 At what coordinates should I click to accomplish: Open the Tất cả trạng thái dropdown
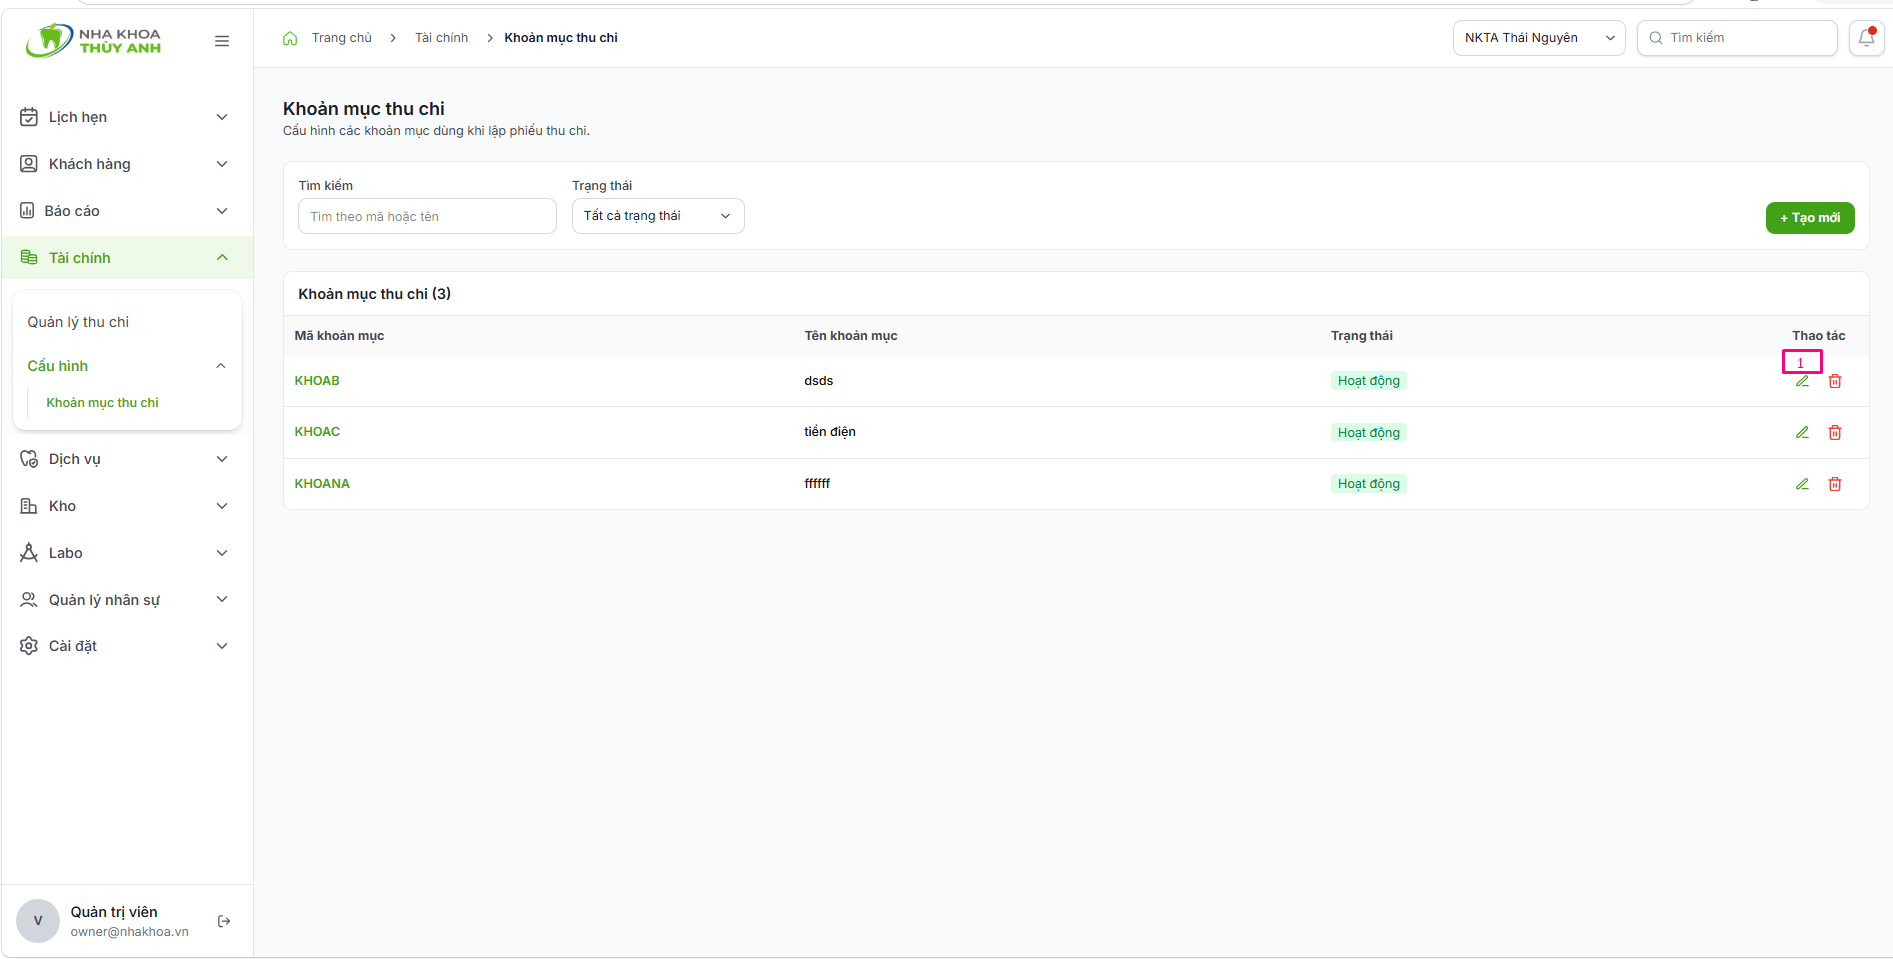coord(658,216)
